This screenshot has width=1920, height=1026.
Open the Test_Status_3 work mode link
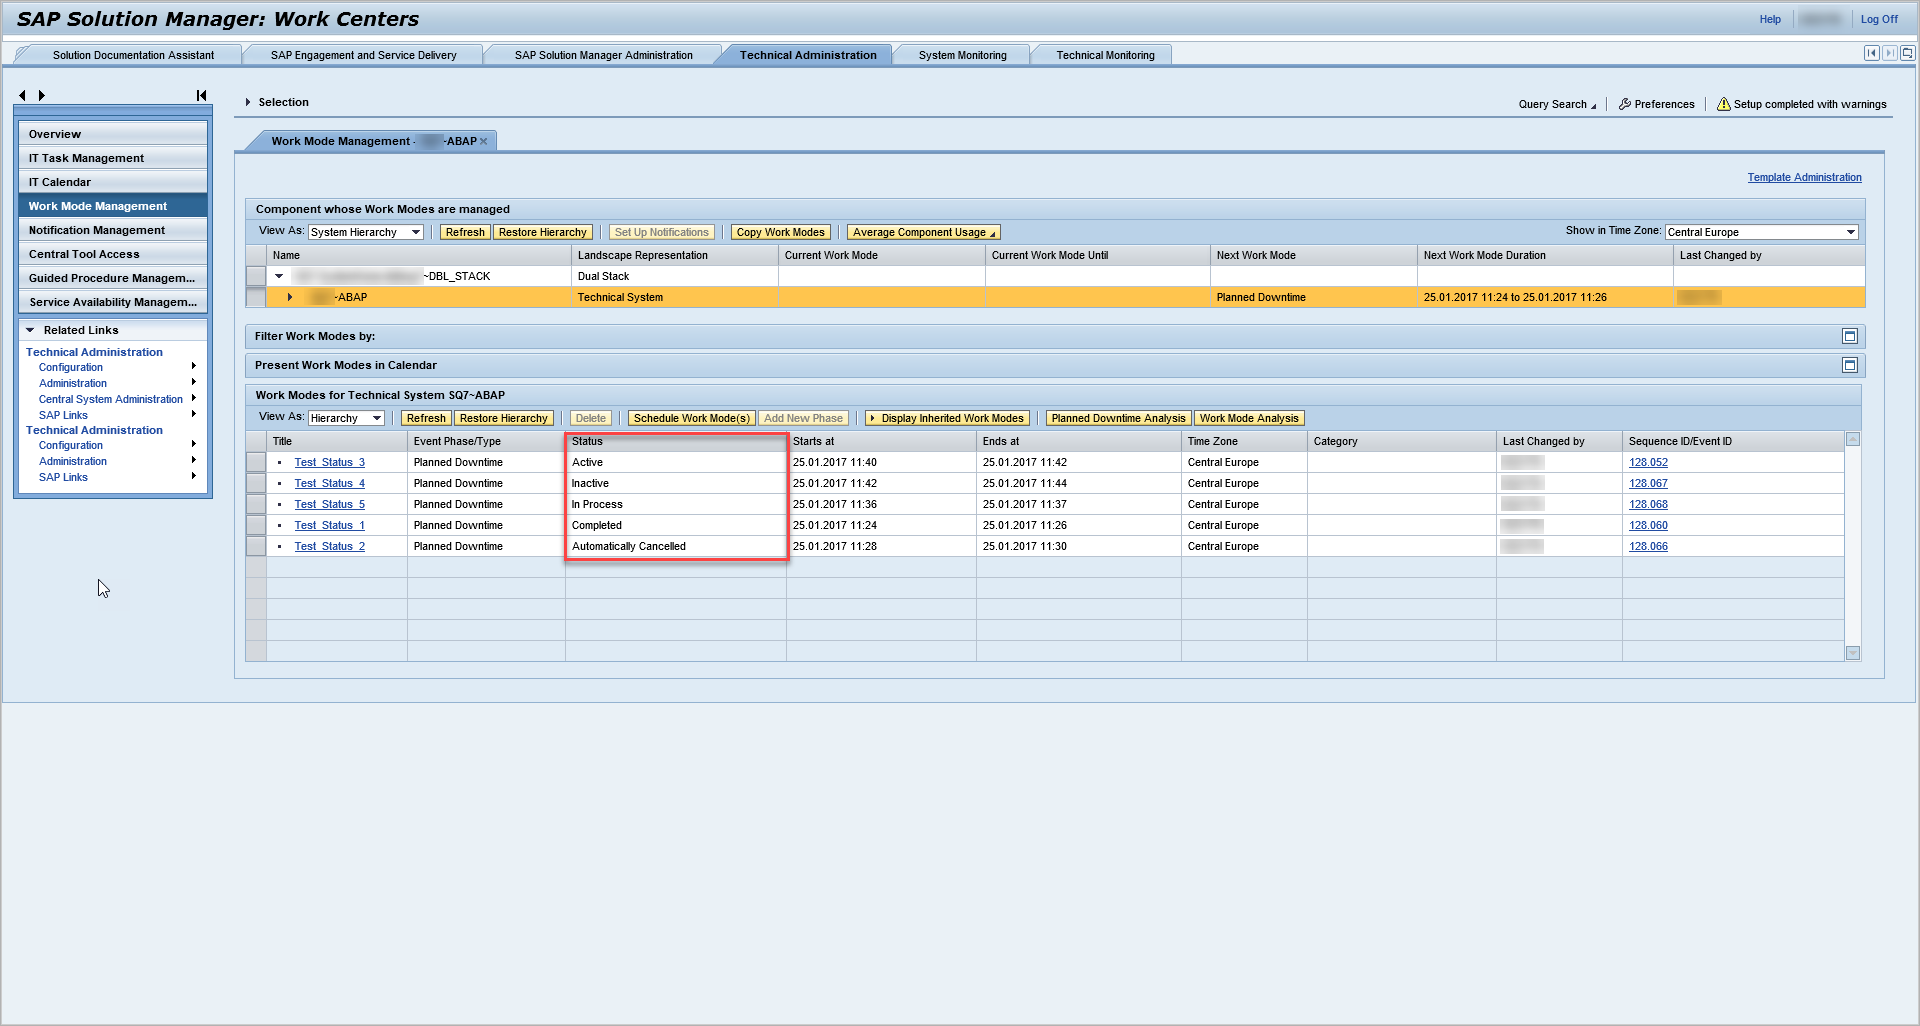(329, 462)
